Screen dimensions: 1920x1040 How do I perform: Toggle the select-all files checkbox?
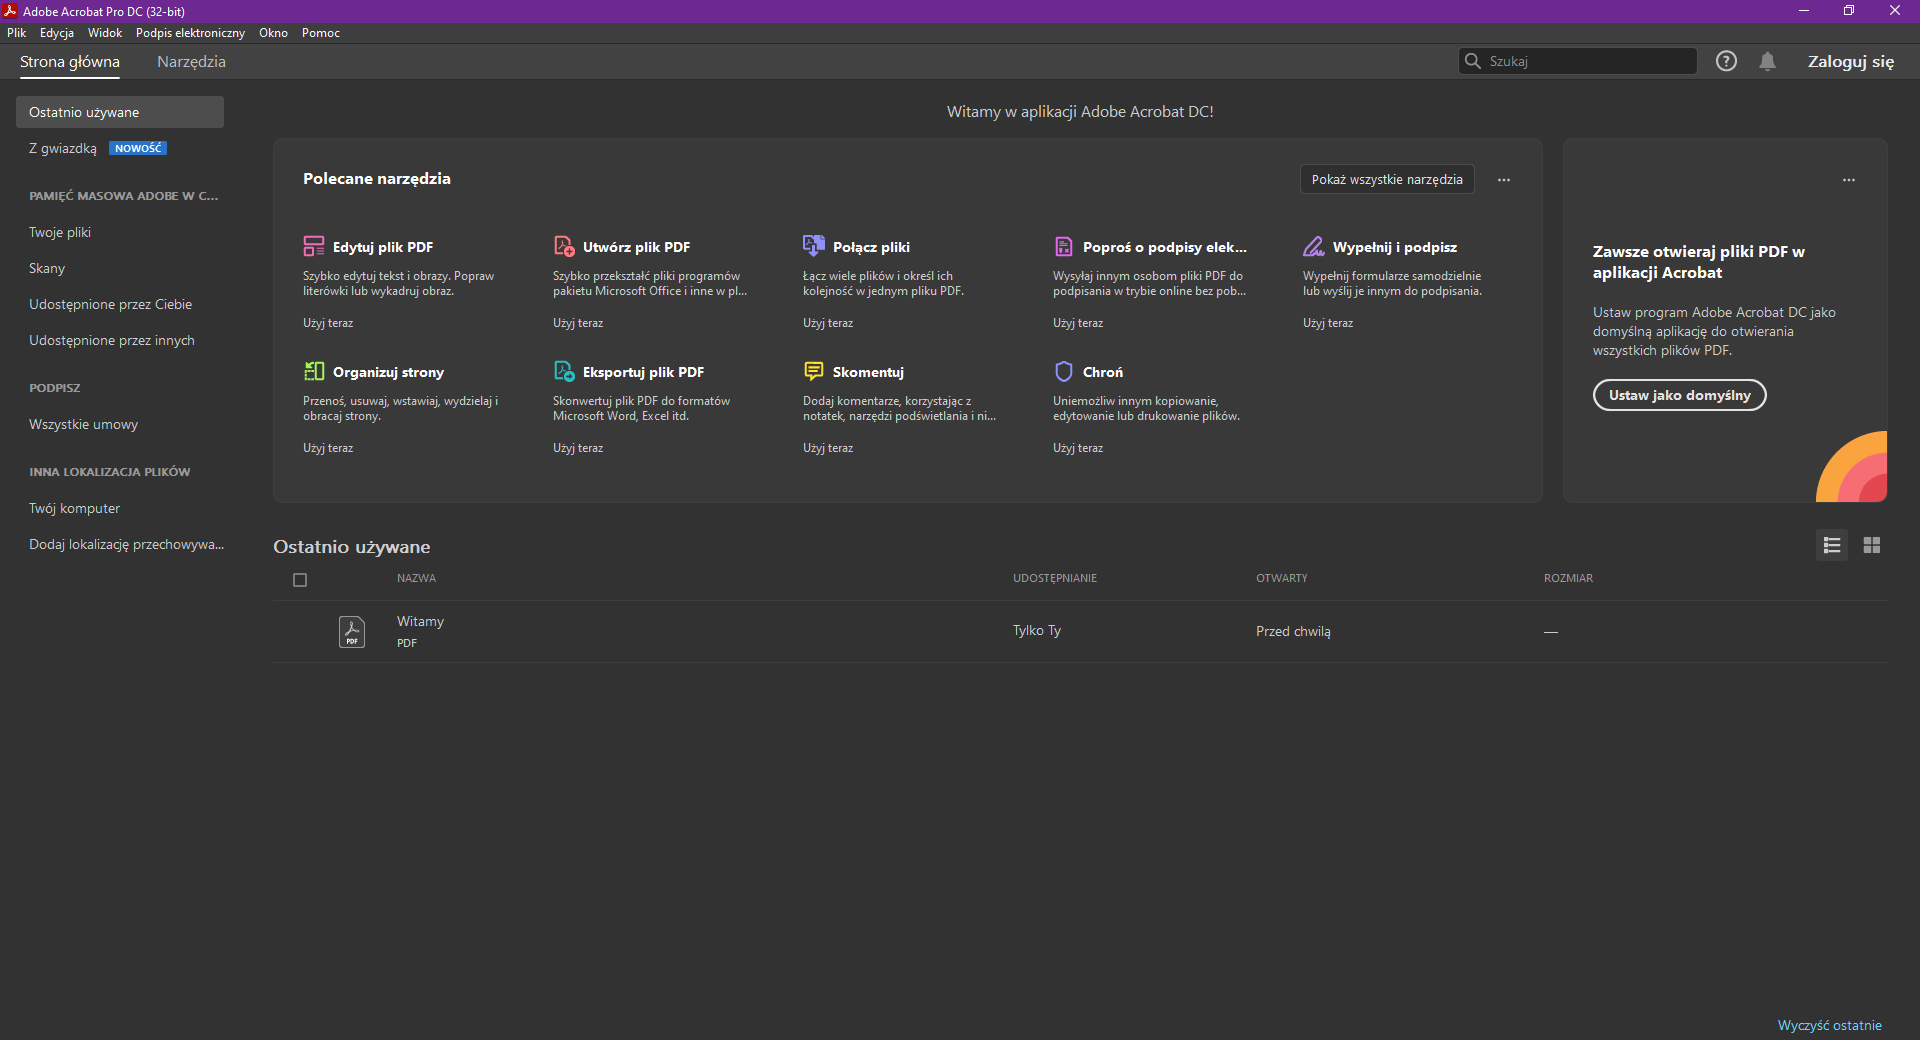[x=300, y=580]
